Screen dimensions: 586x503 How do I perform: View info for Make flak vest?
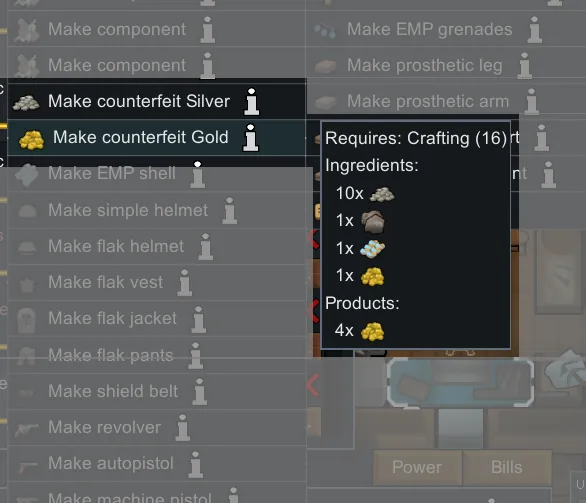185,283
